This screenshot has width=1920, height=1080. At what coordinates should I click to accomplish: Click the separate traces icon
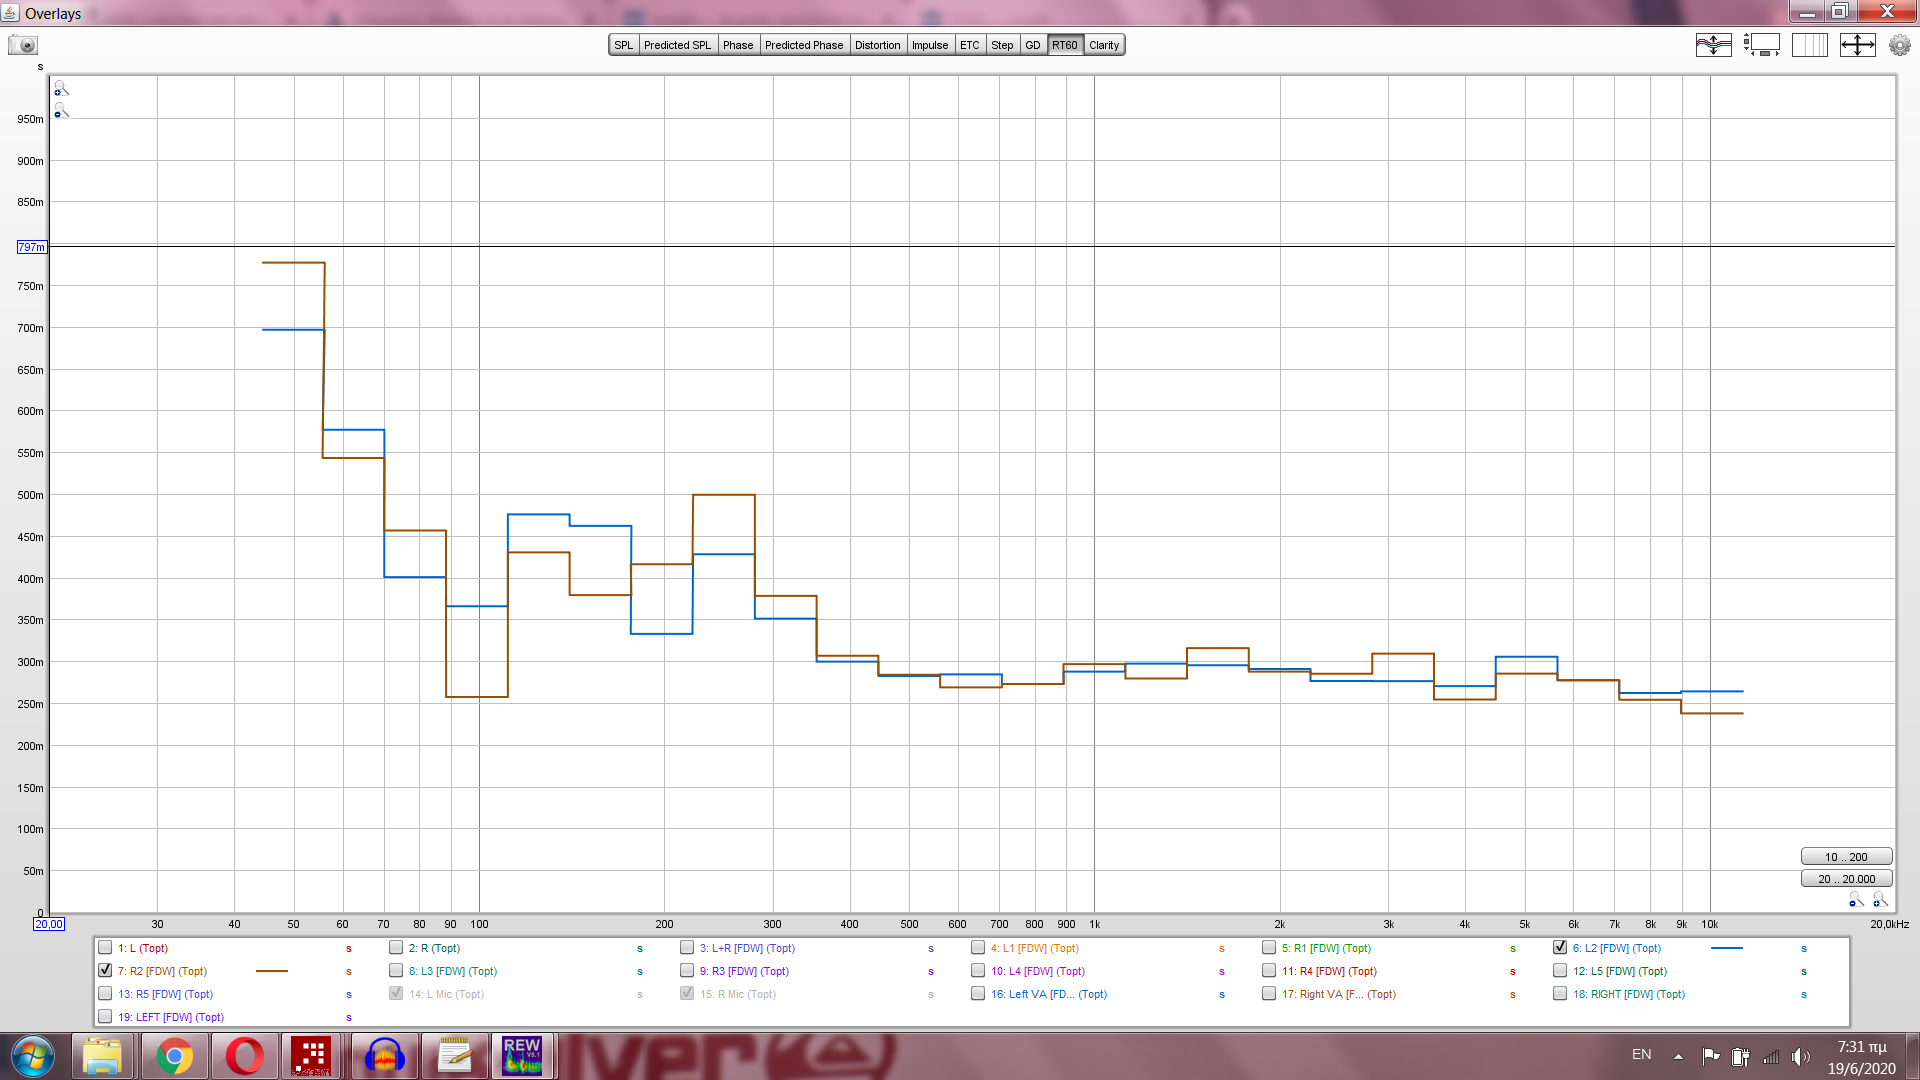[x=1713, y=45]
